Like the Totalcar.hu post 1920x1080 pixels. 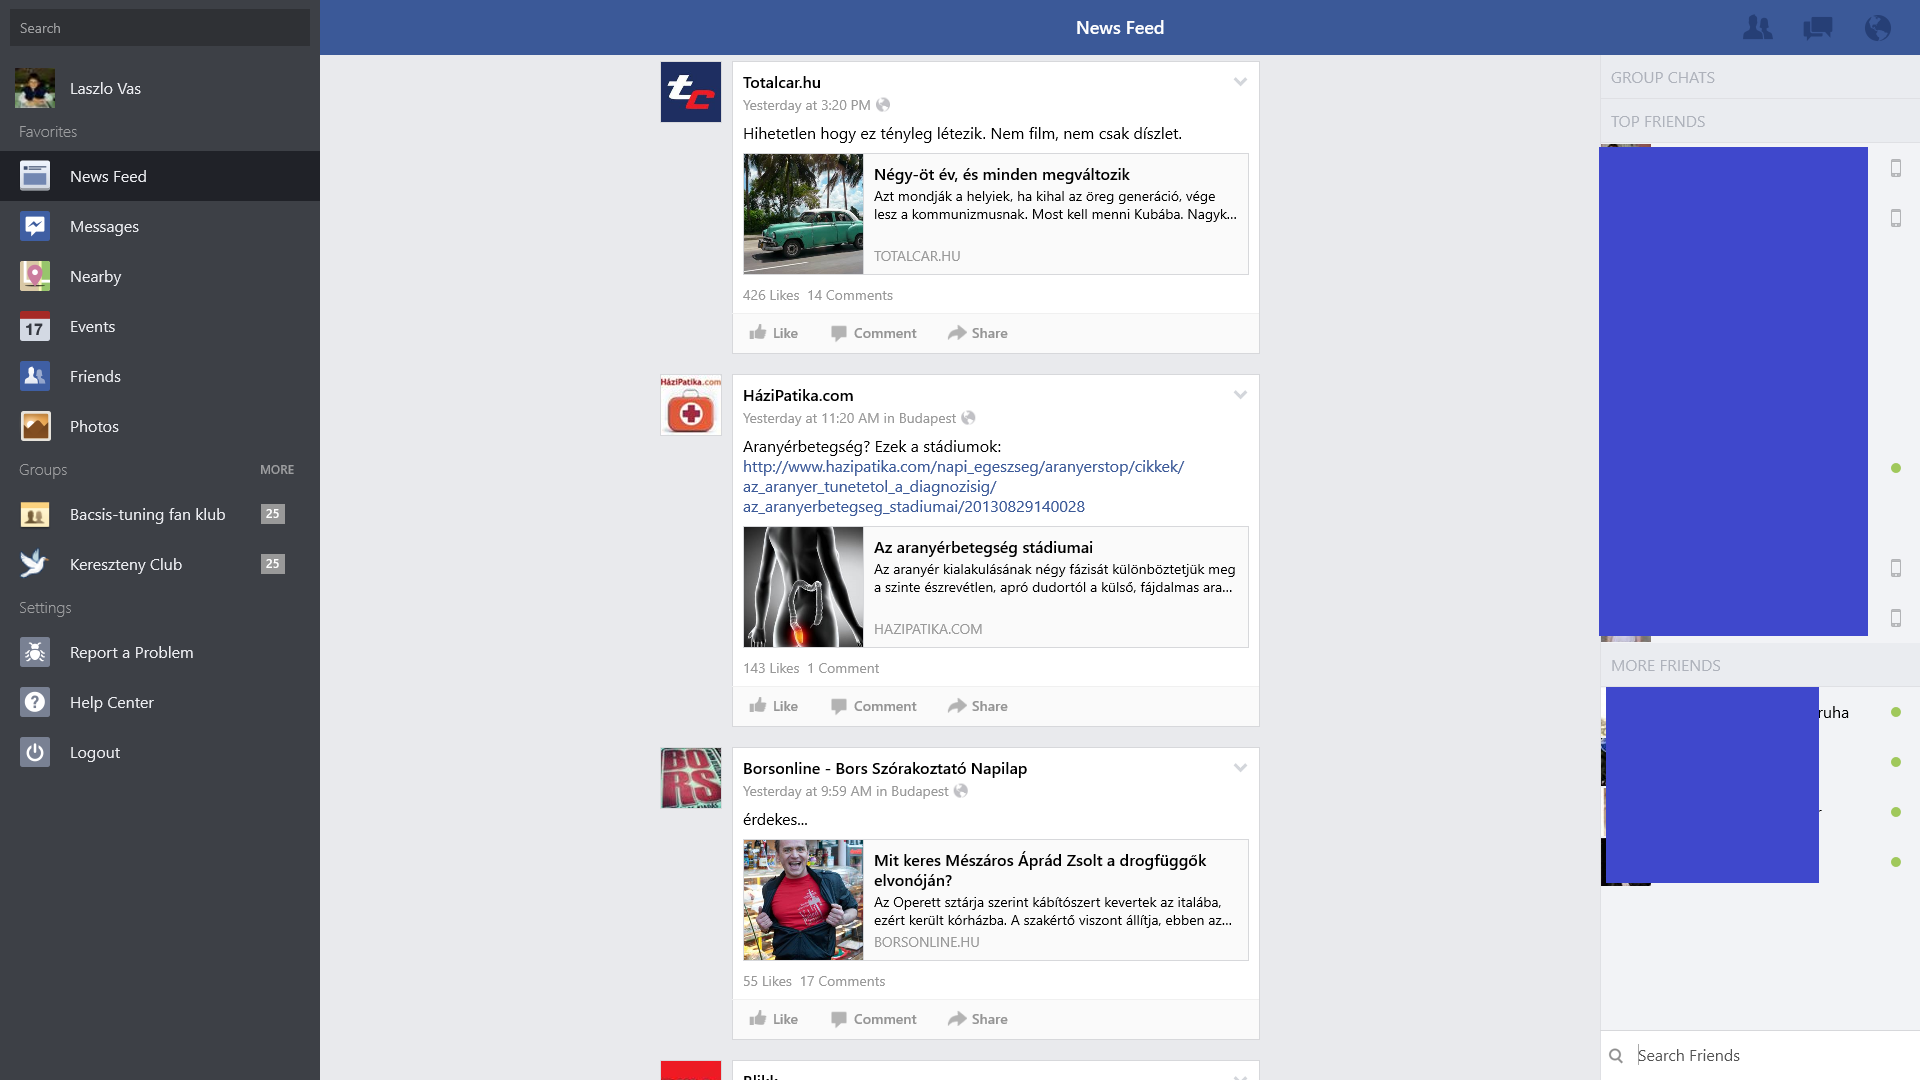tap(774, 333)
